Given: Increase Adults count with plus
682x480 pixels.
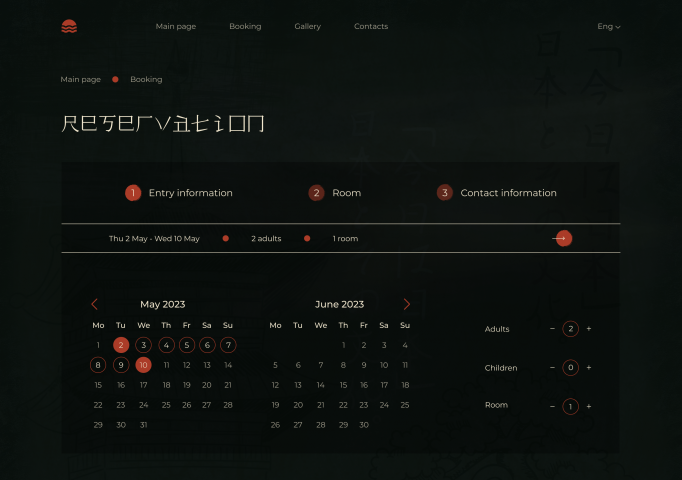Looking at the screenshot, I should [589, 329].
